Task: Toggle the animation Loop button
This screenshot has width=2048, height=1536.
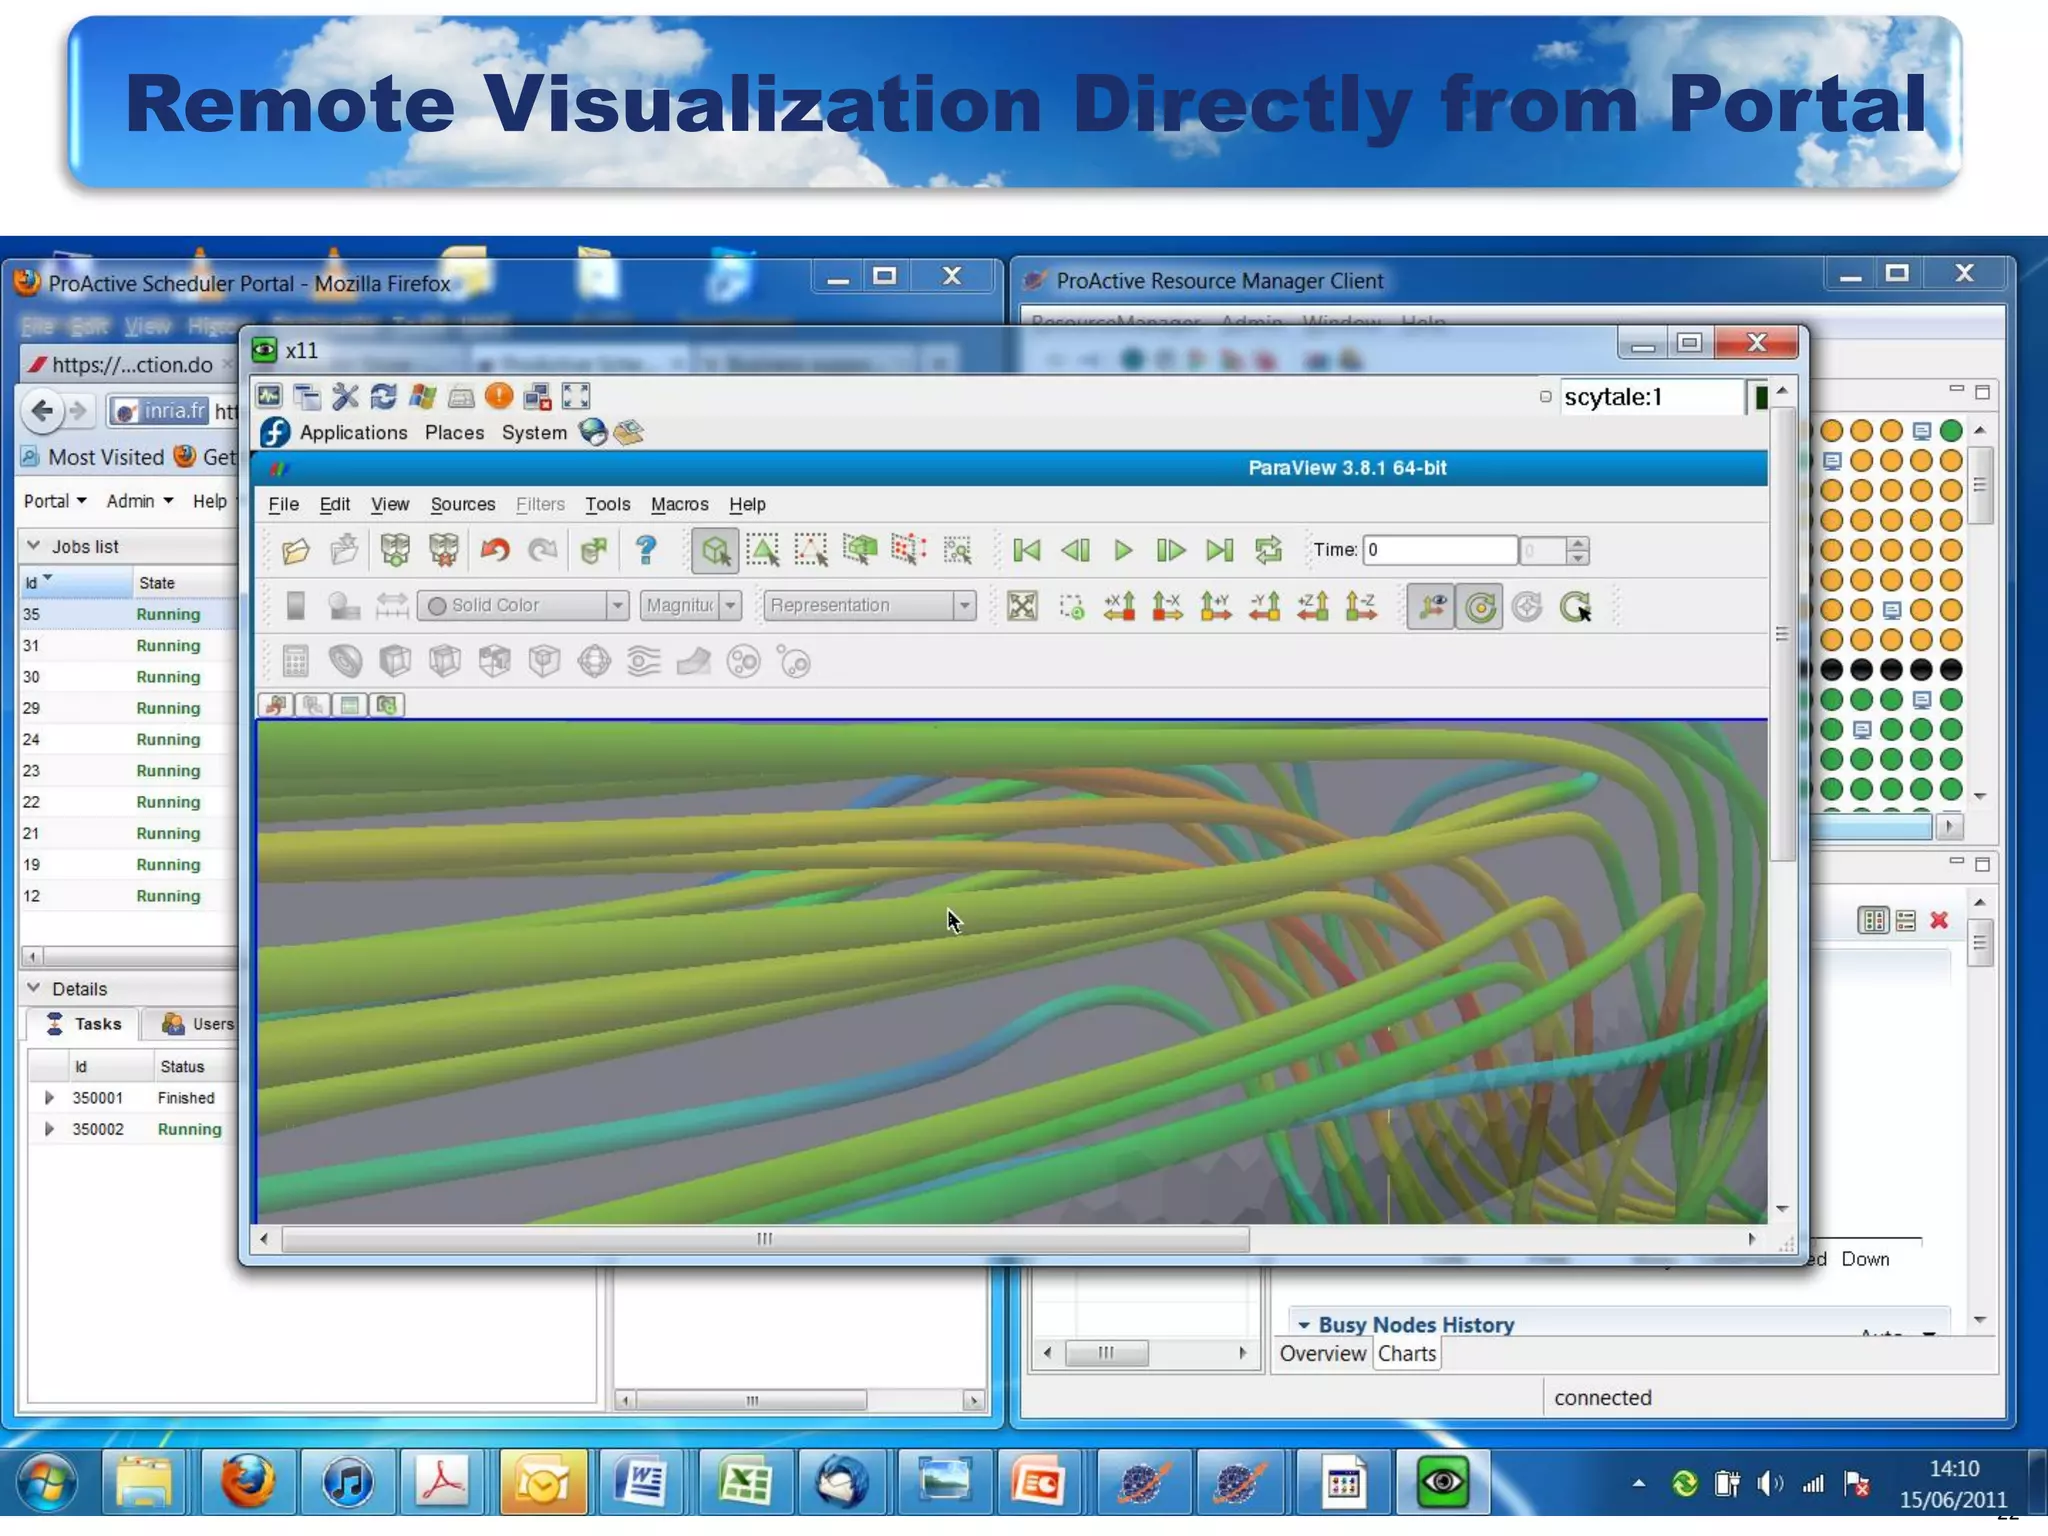Action: tap(1268, 550)
